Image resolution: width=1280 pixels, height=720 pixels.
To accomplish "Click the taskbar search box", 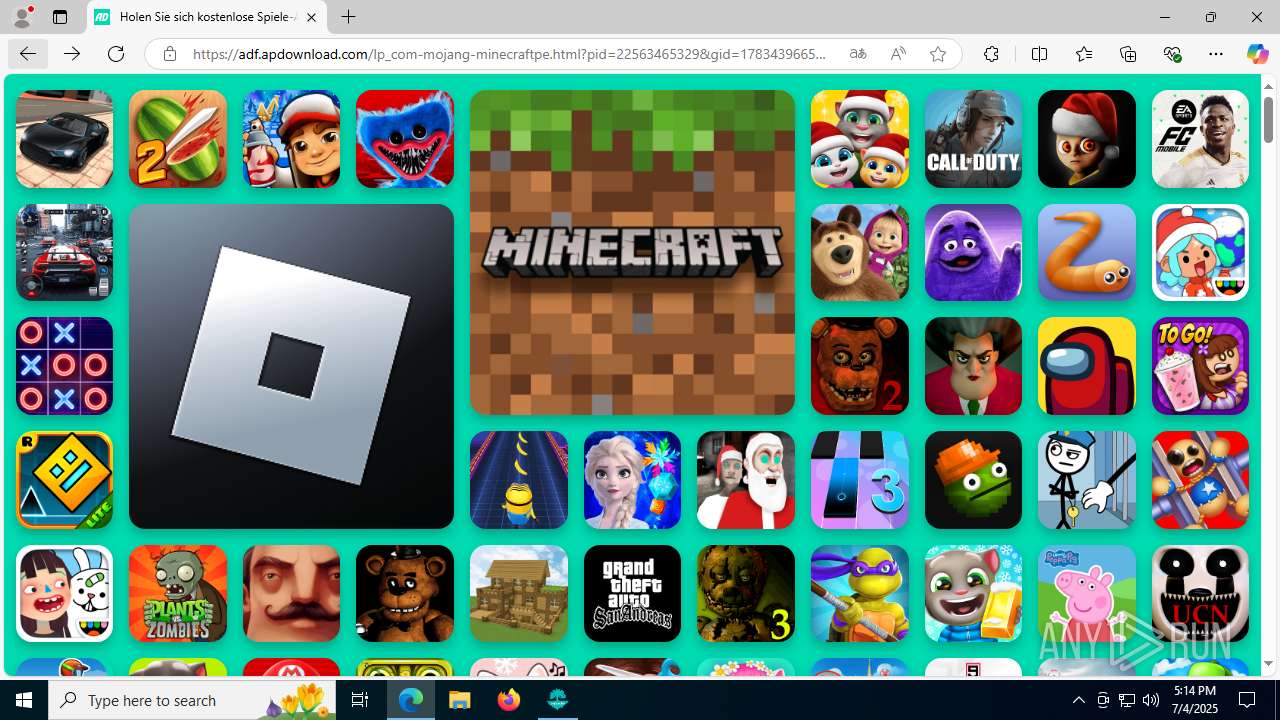I will (x=192, y=700).
